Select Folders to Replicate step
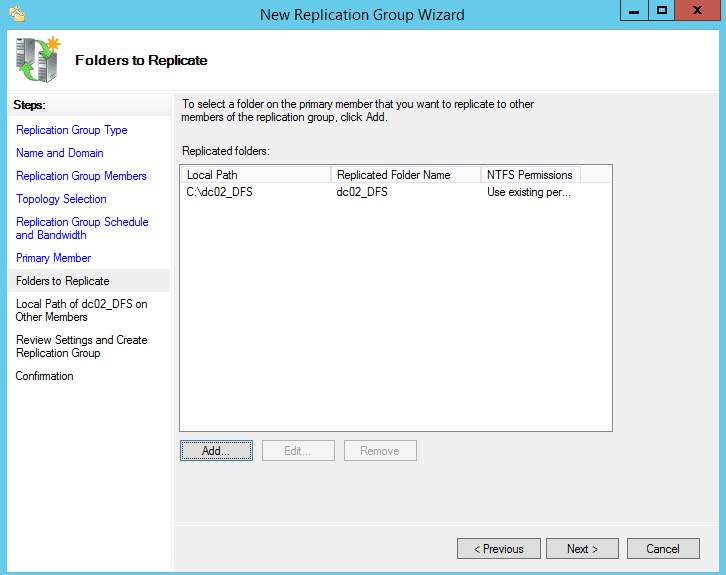This screenshot has width=726, height=575. [x=89, y=281]
